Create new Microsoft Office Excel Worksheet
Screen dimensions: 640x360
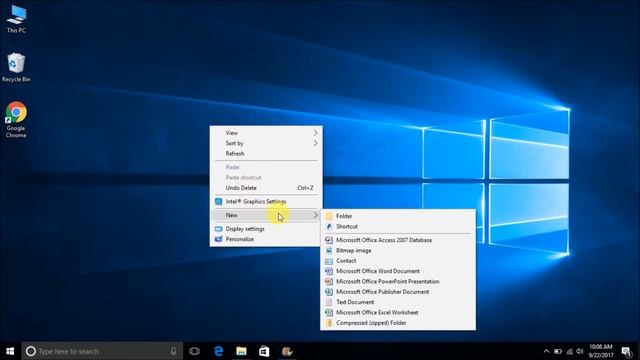[398, 313]
